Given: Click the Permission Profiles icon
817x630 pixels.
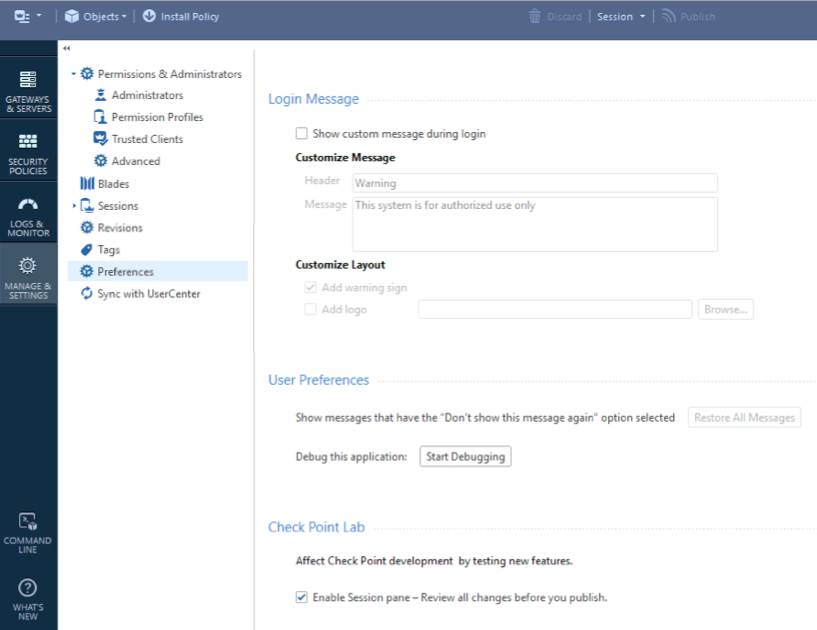Looking at the screenshot, I should coord(100,117).
